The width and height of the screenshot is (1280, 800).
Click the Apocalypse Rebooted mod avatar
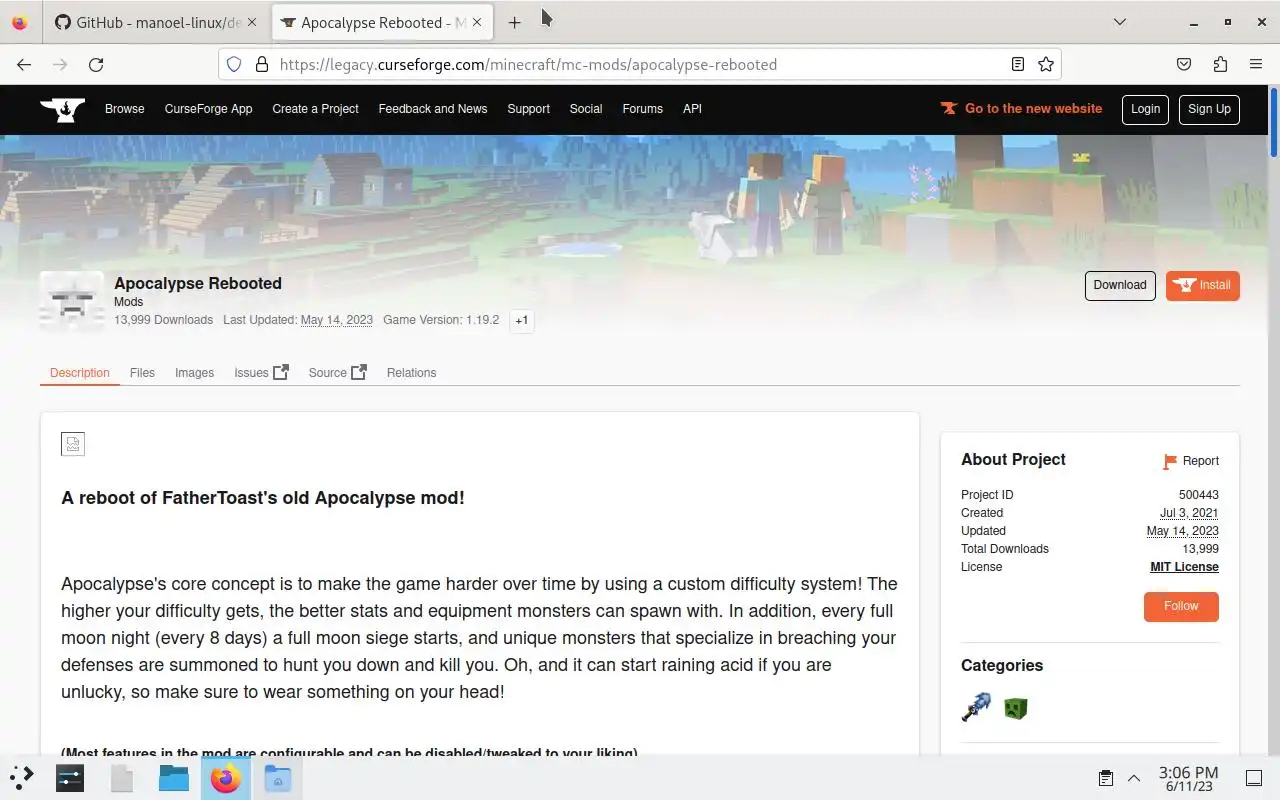click(72, 301)
